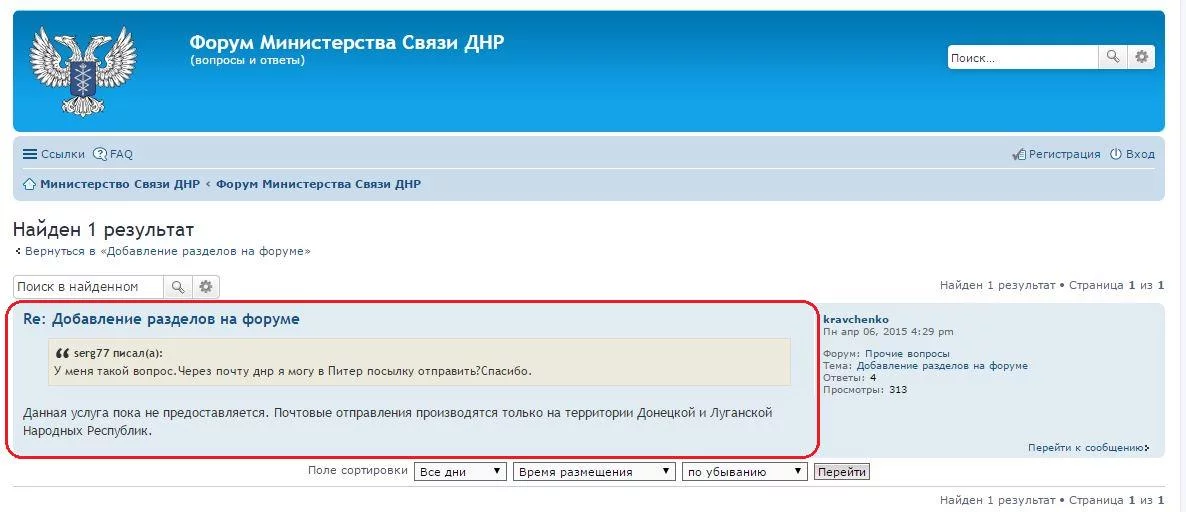Open the Все дни dropdown
The width and height of the screenshot is (1186, 512).
point(460,472)
